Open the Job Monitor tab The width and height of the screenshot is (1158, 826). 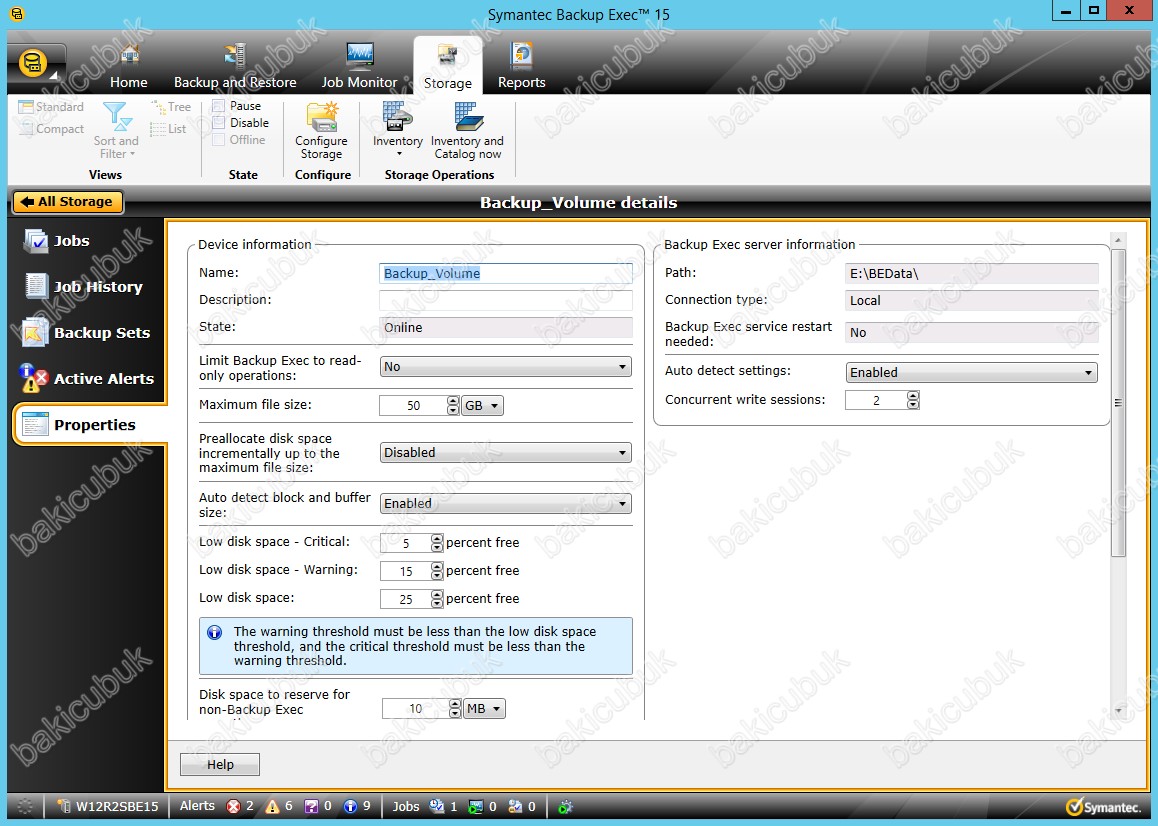tap(359, 67)
